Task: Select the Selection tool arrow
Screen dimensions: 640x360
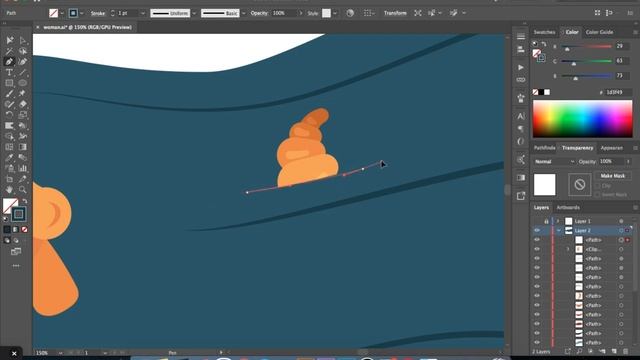Action: [9, 40]
